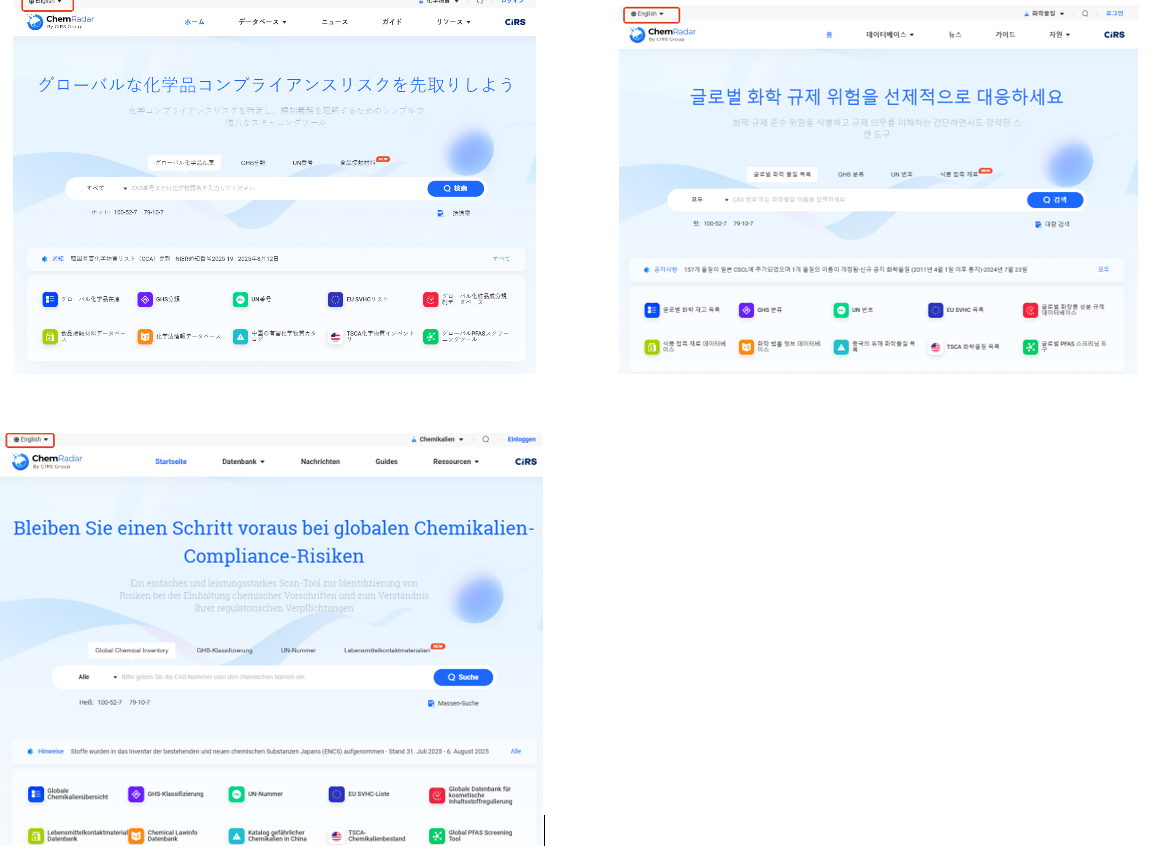Open the Global PFAS Screening Tool icon
The image size is (1159, 852).
point(437,836)
